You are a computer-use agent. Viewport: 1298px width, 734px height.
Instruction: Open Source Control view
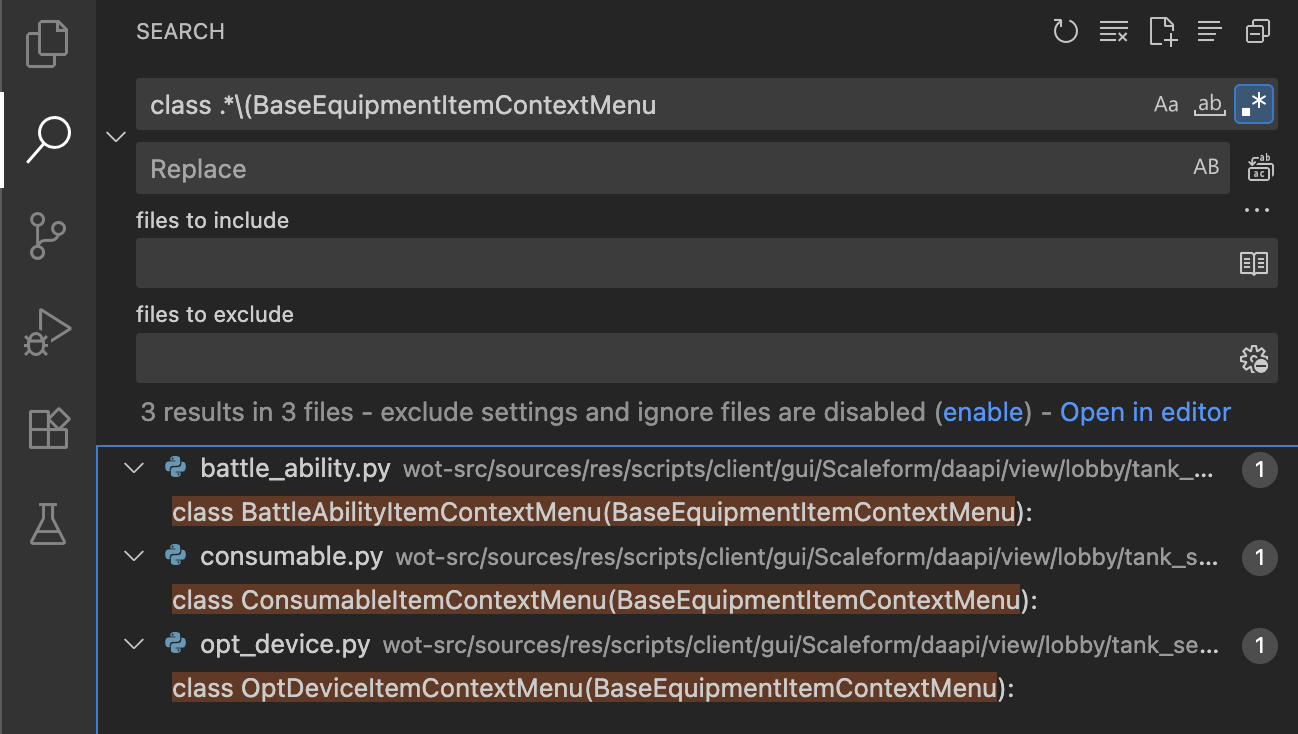click(x=47, y=237)
